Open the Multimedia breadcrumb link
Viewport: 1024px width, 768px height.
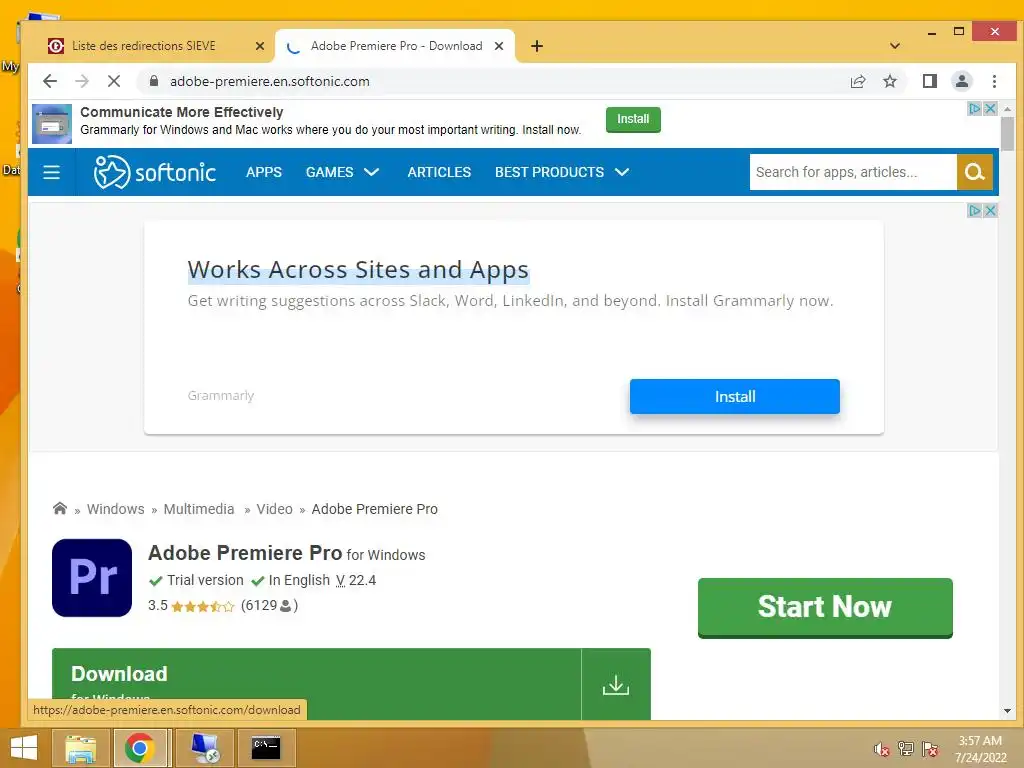point(199,509)
